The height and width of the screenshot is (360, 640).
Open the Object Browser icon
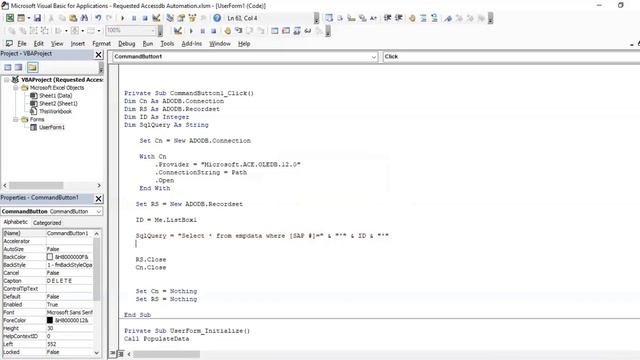[x=192, y=18]
